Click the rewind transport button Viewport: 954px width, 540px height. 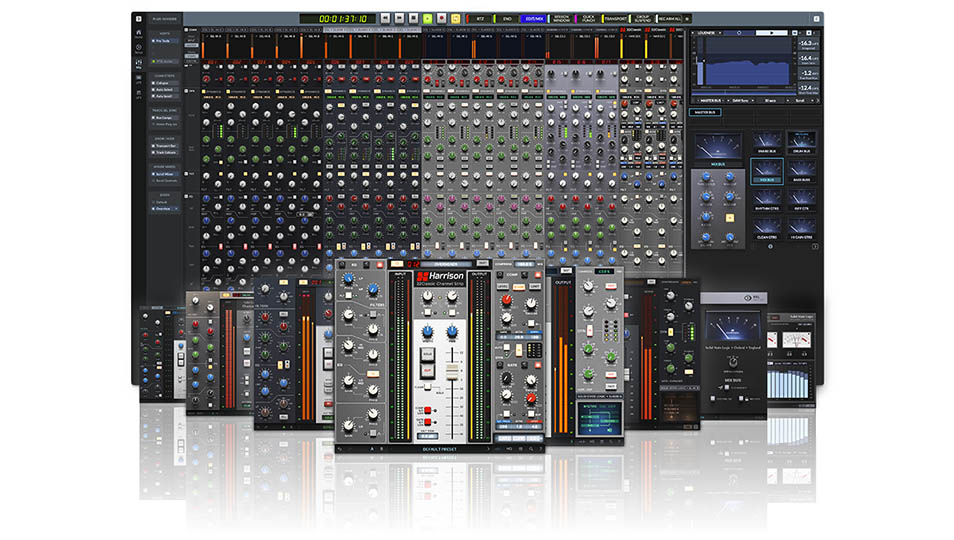tap(385, 19)
